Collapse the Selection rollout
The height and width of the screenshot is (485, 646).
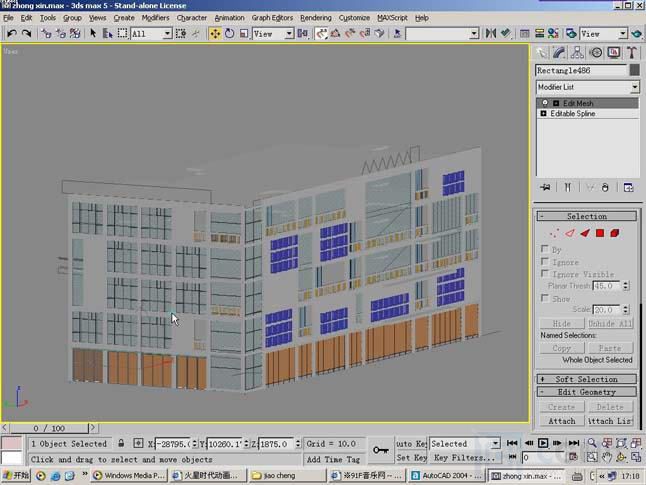tap(587, 216)
